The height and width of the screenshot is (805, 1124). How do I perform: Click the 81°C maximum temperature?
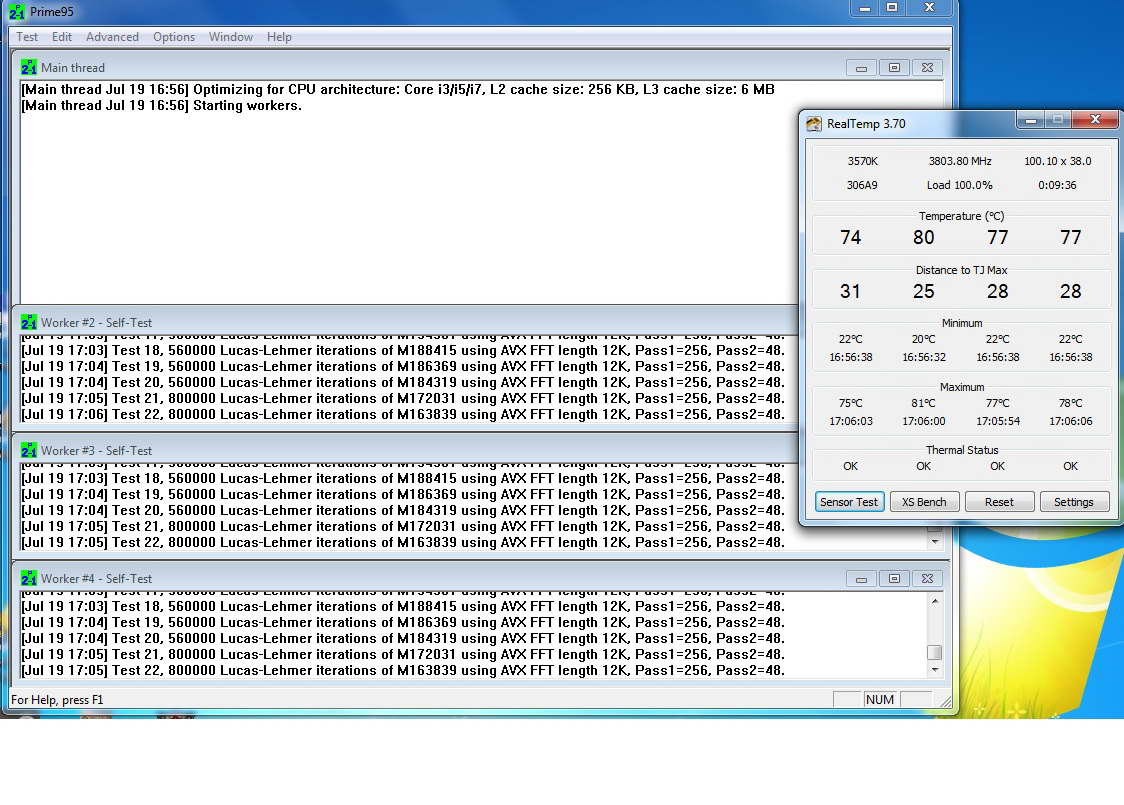coord(923,403)
